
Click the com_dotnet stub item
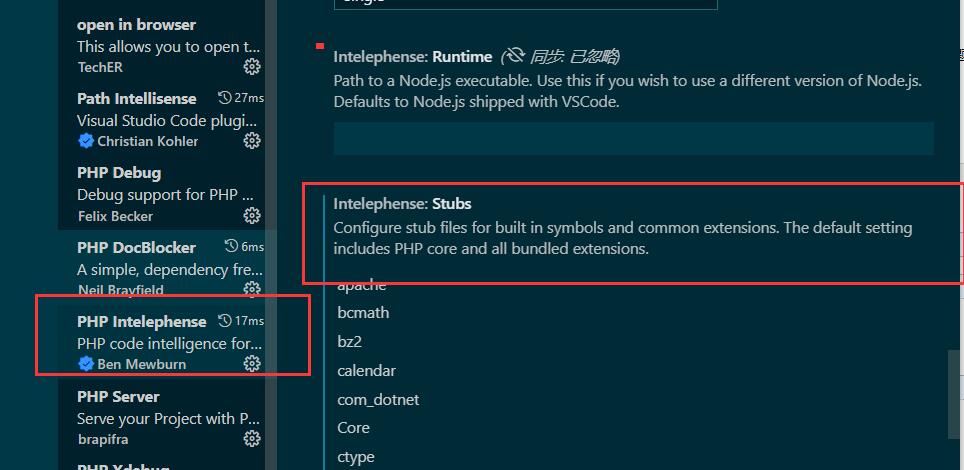click(x=378, y=400)
